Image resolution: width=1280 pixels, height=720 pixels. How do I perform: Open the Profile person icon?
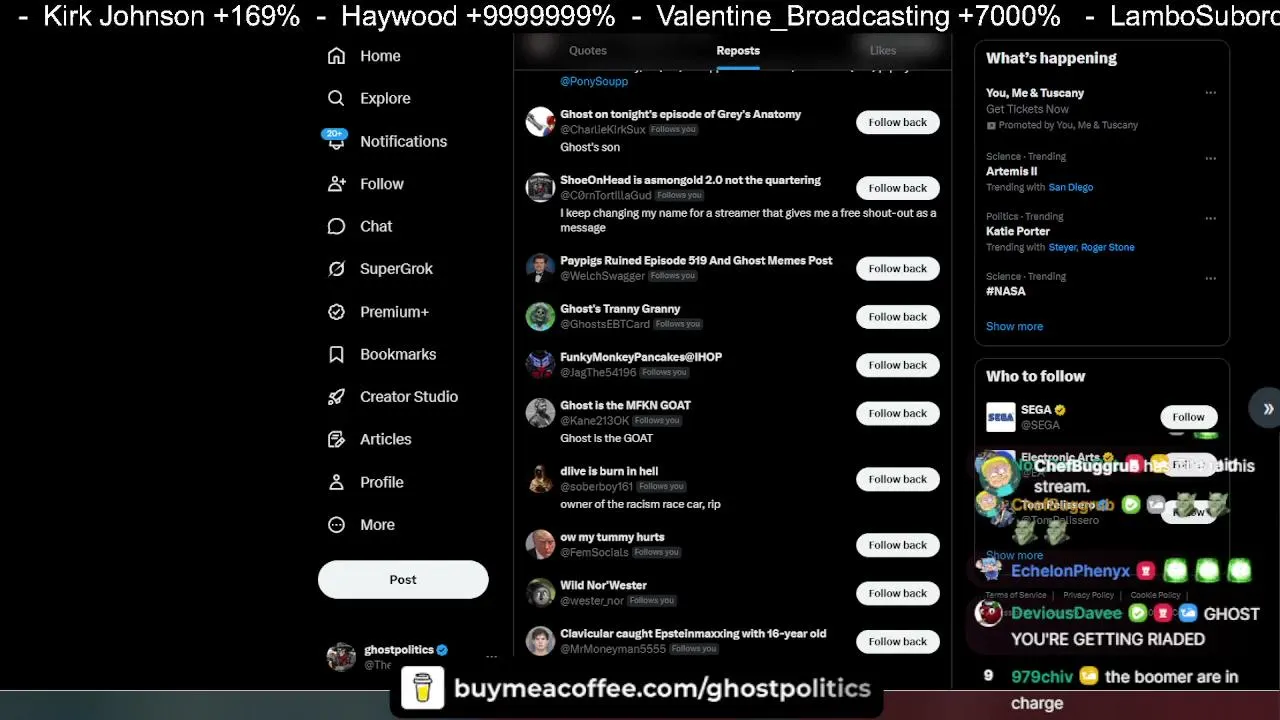337,482
